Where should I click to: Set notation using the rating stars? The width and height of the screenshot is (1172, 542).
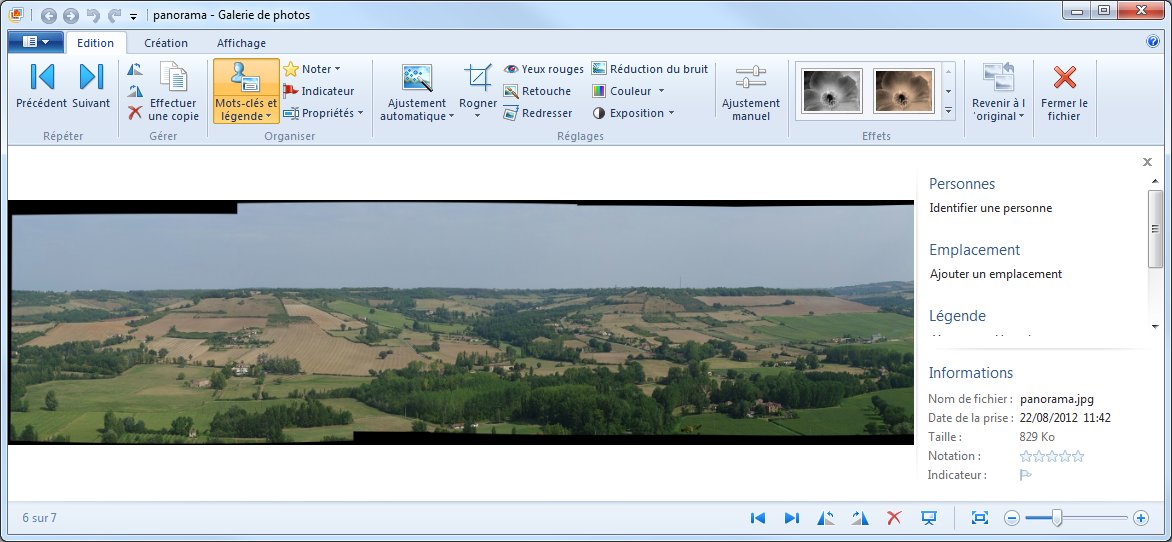1052,456
